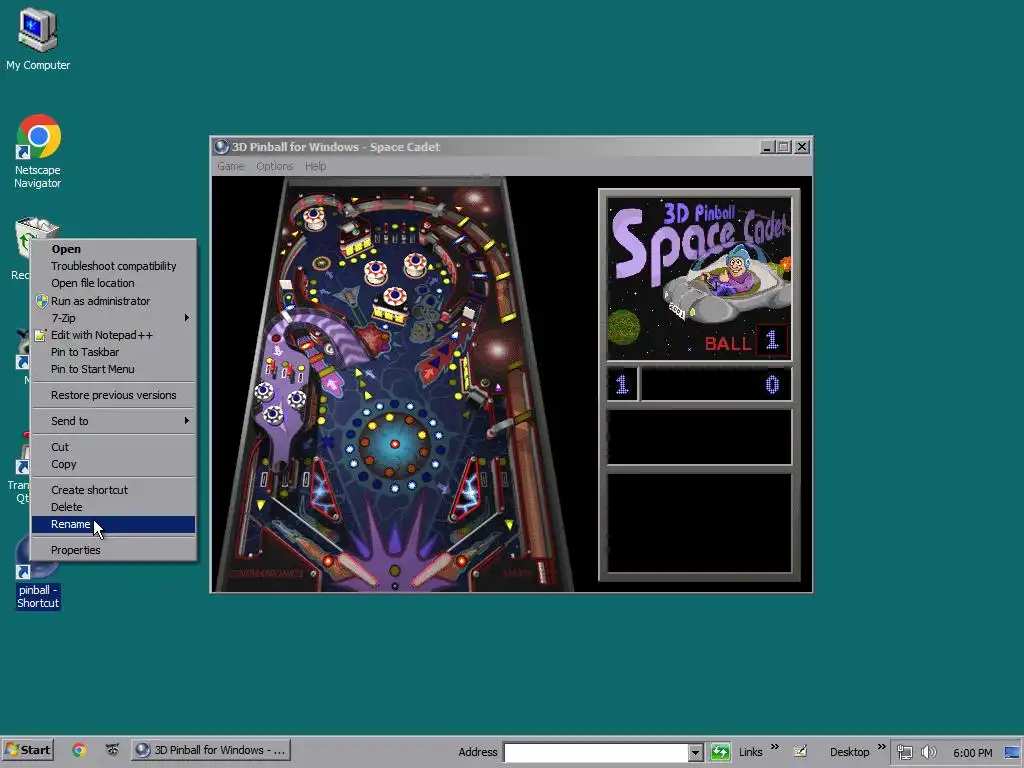Expand the Links toolbar chevron

(775, 746)
